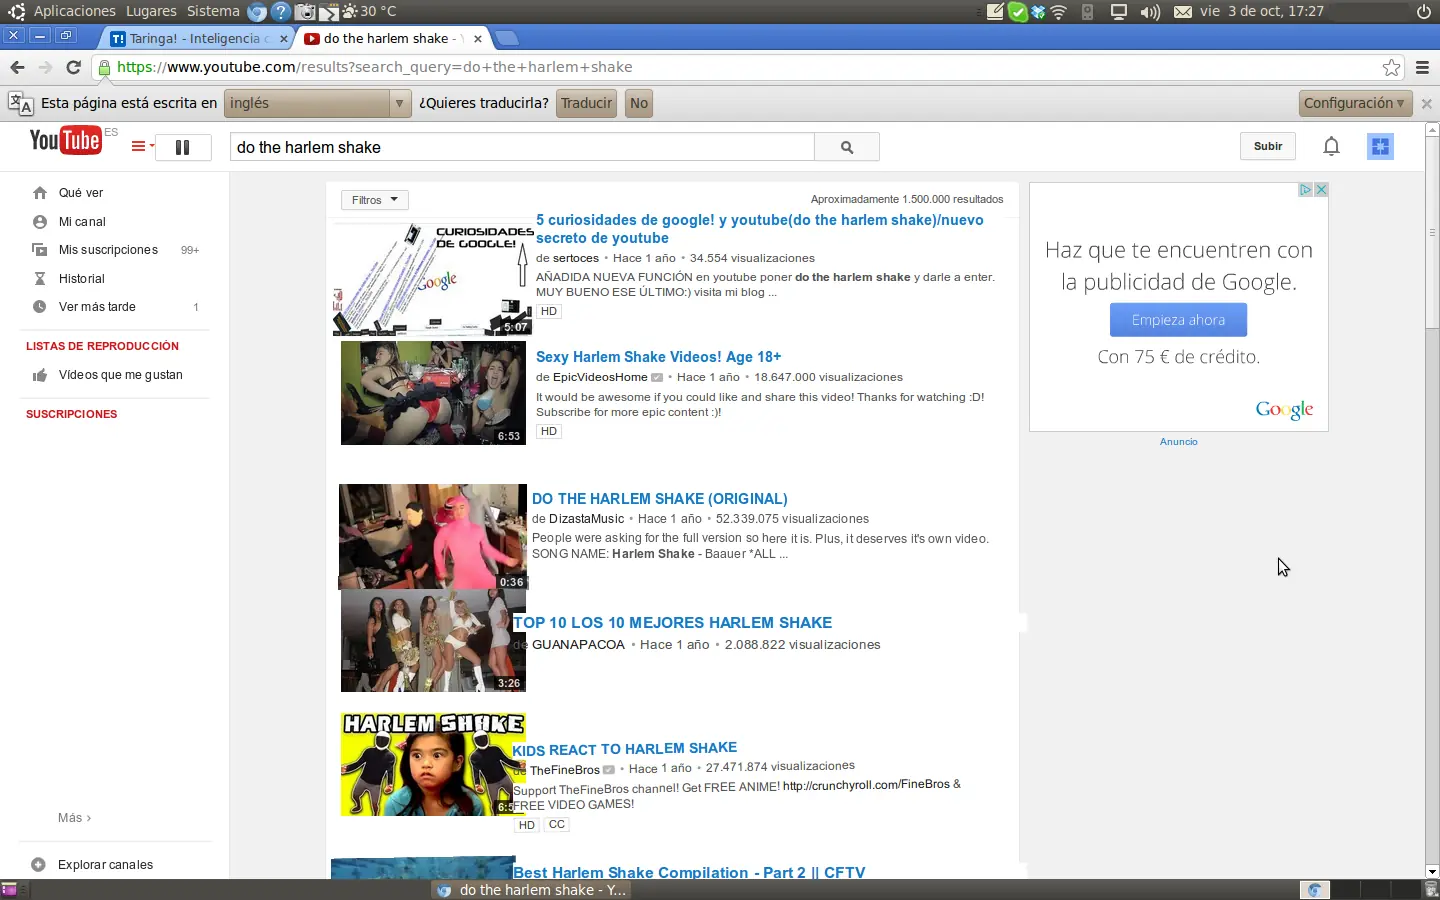The height and width of the screenshot is (900, 1440).
Task: Open 'TOP 10 LOS 10 MEJORES HARLEM SHAKE' title
Action: [673, 623]
